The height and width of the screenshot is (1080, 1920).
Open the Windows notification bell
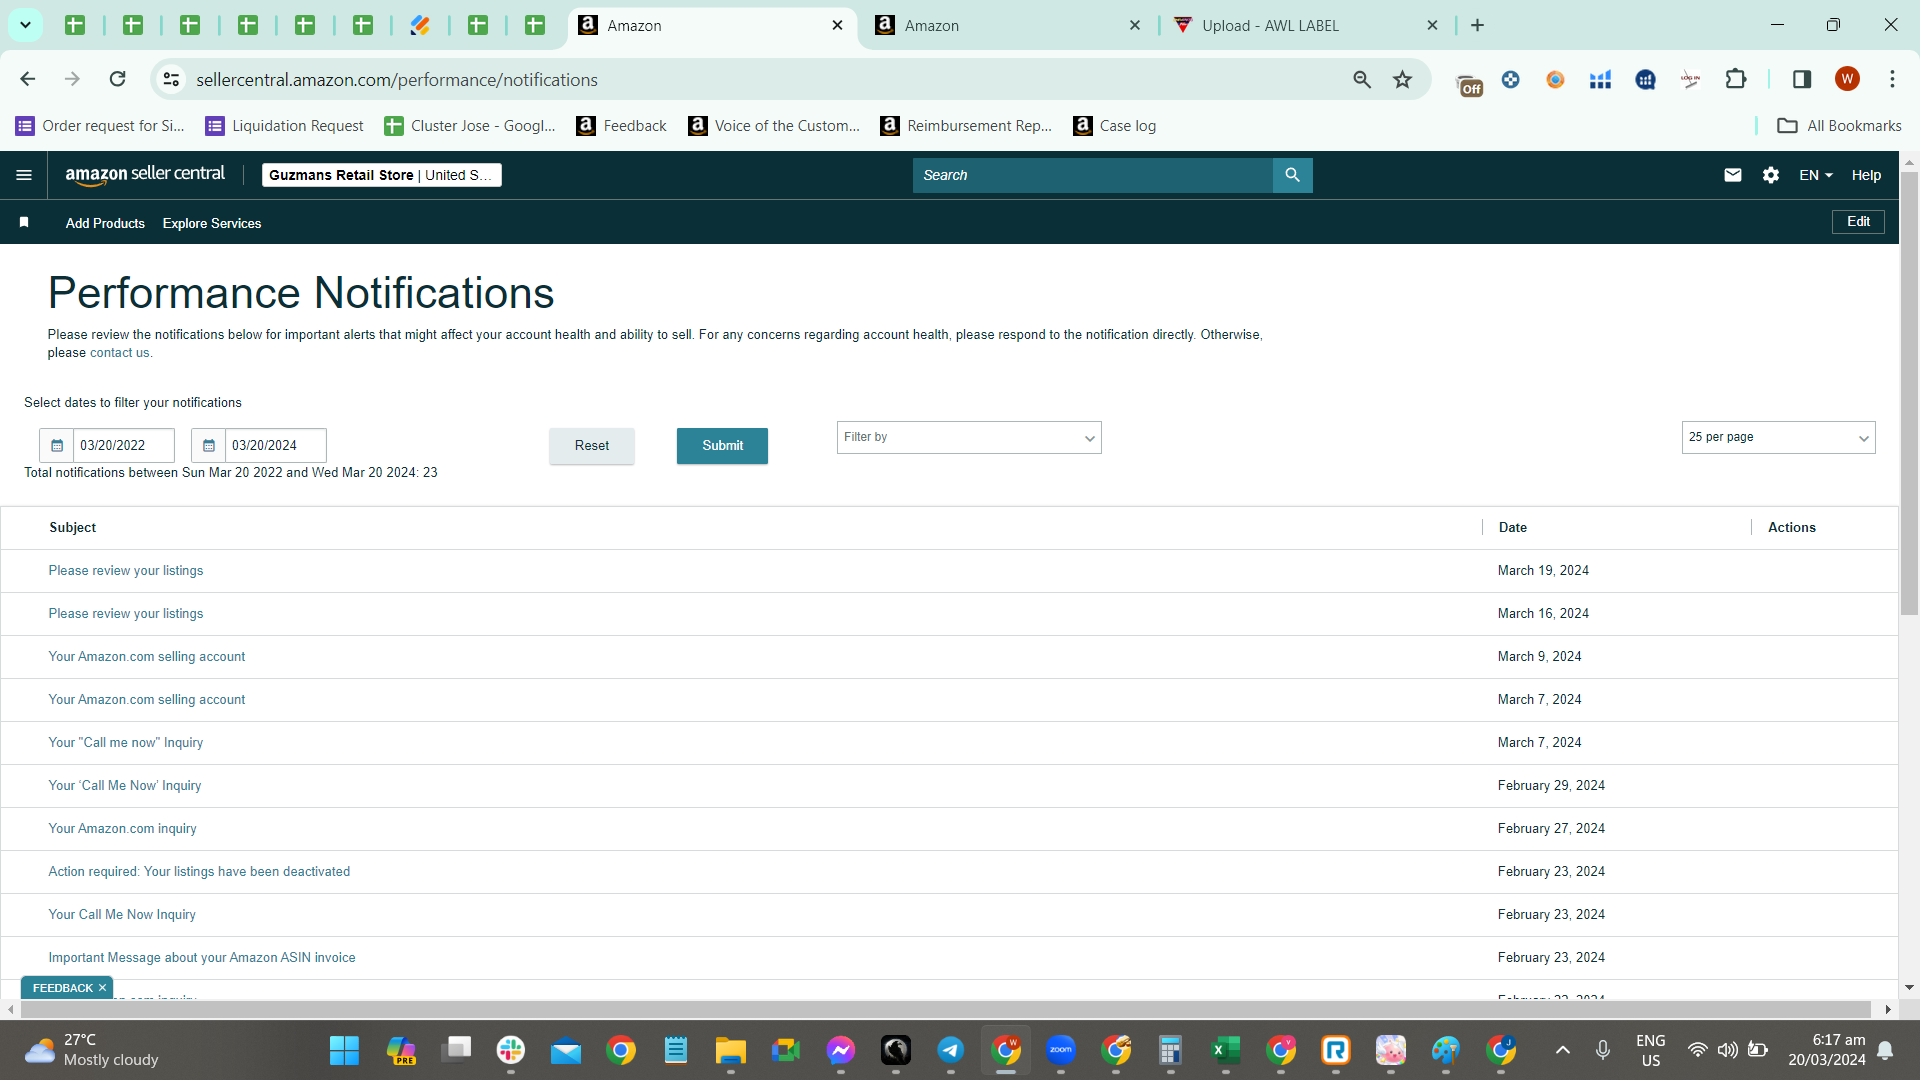click(x=1885, y=1050)
